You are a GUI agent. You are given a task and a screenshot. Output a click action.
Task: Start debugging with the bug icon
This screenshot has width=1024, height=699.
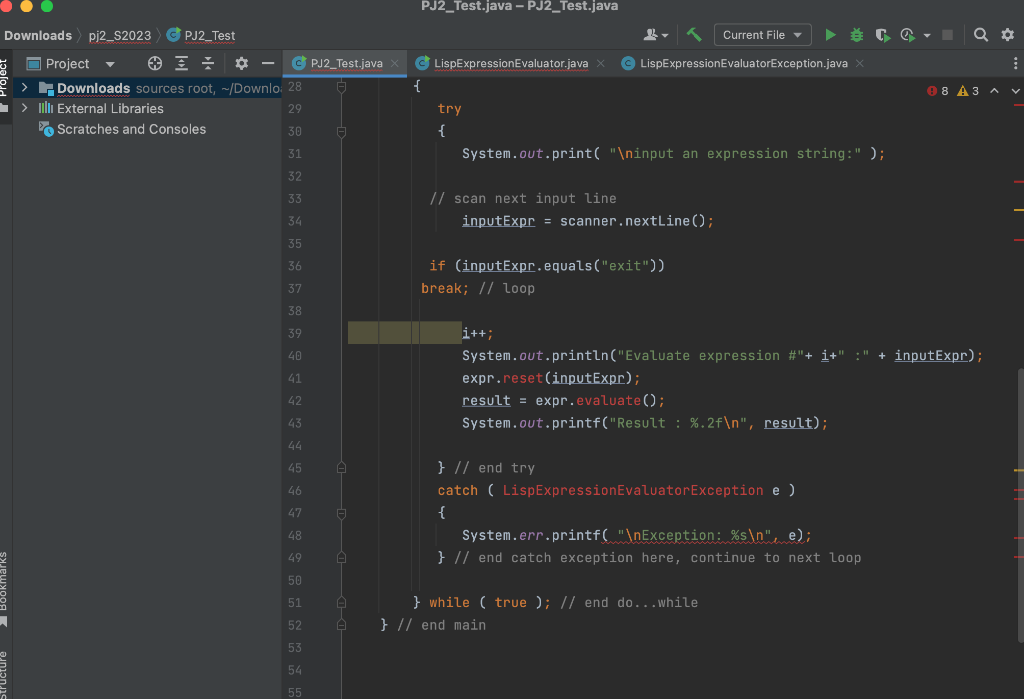857,35
